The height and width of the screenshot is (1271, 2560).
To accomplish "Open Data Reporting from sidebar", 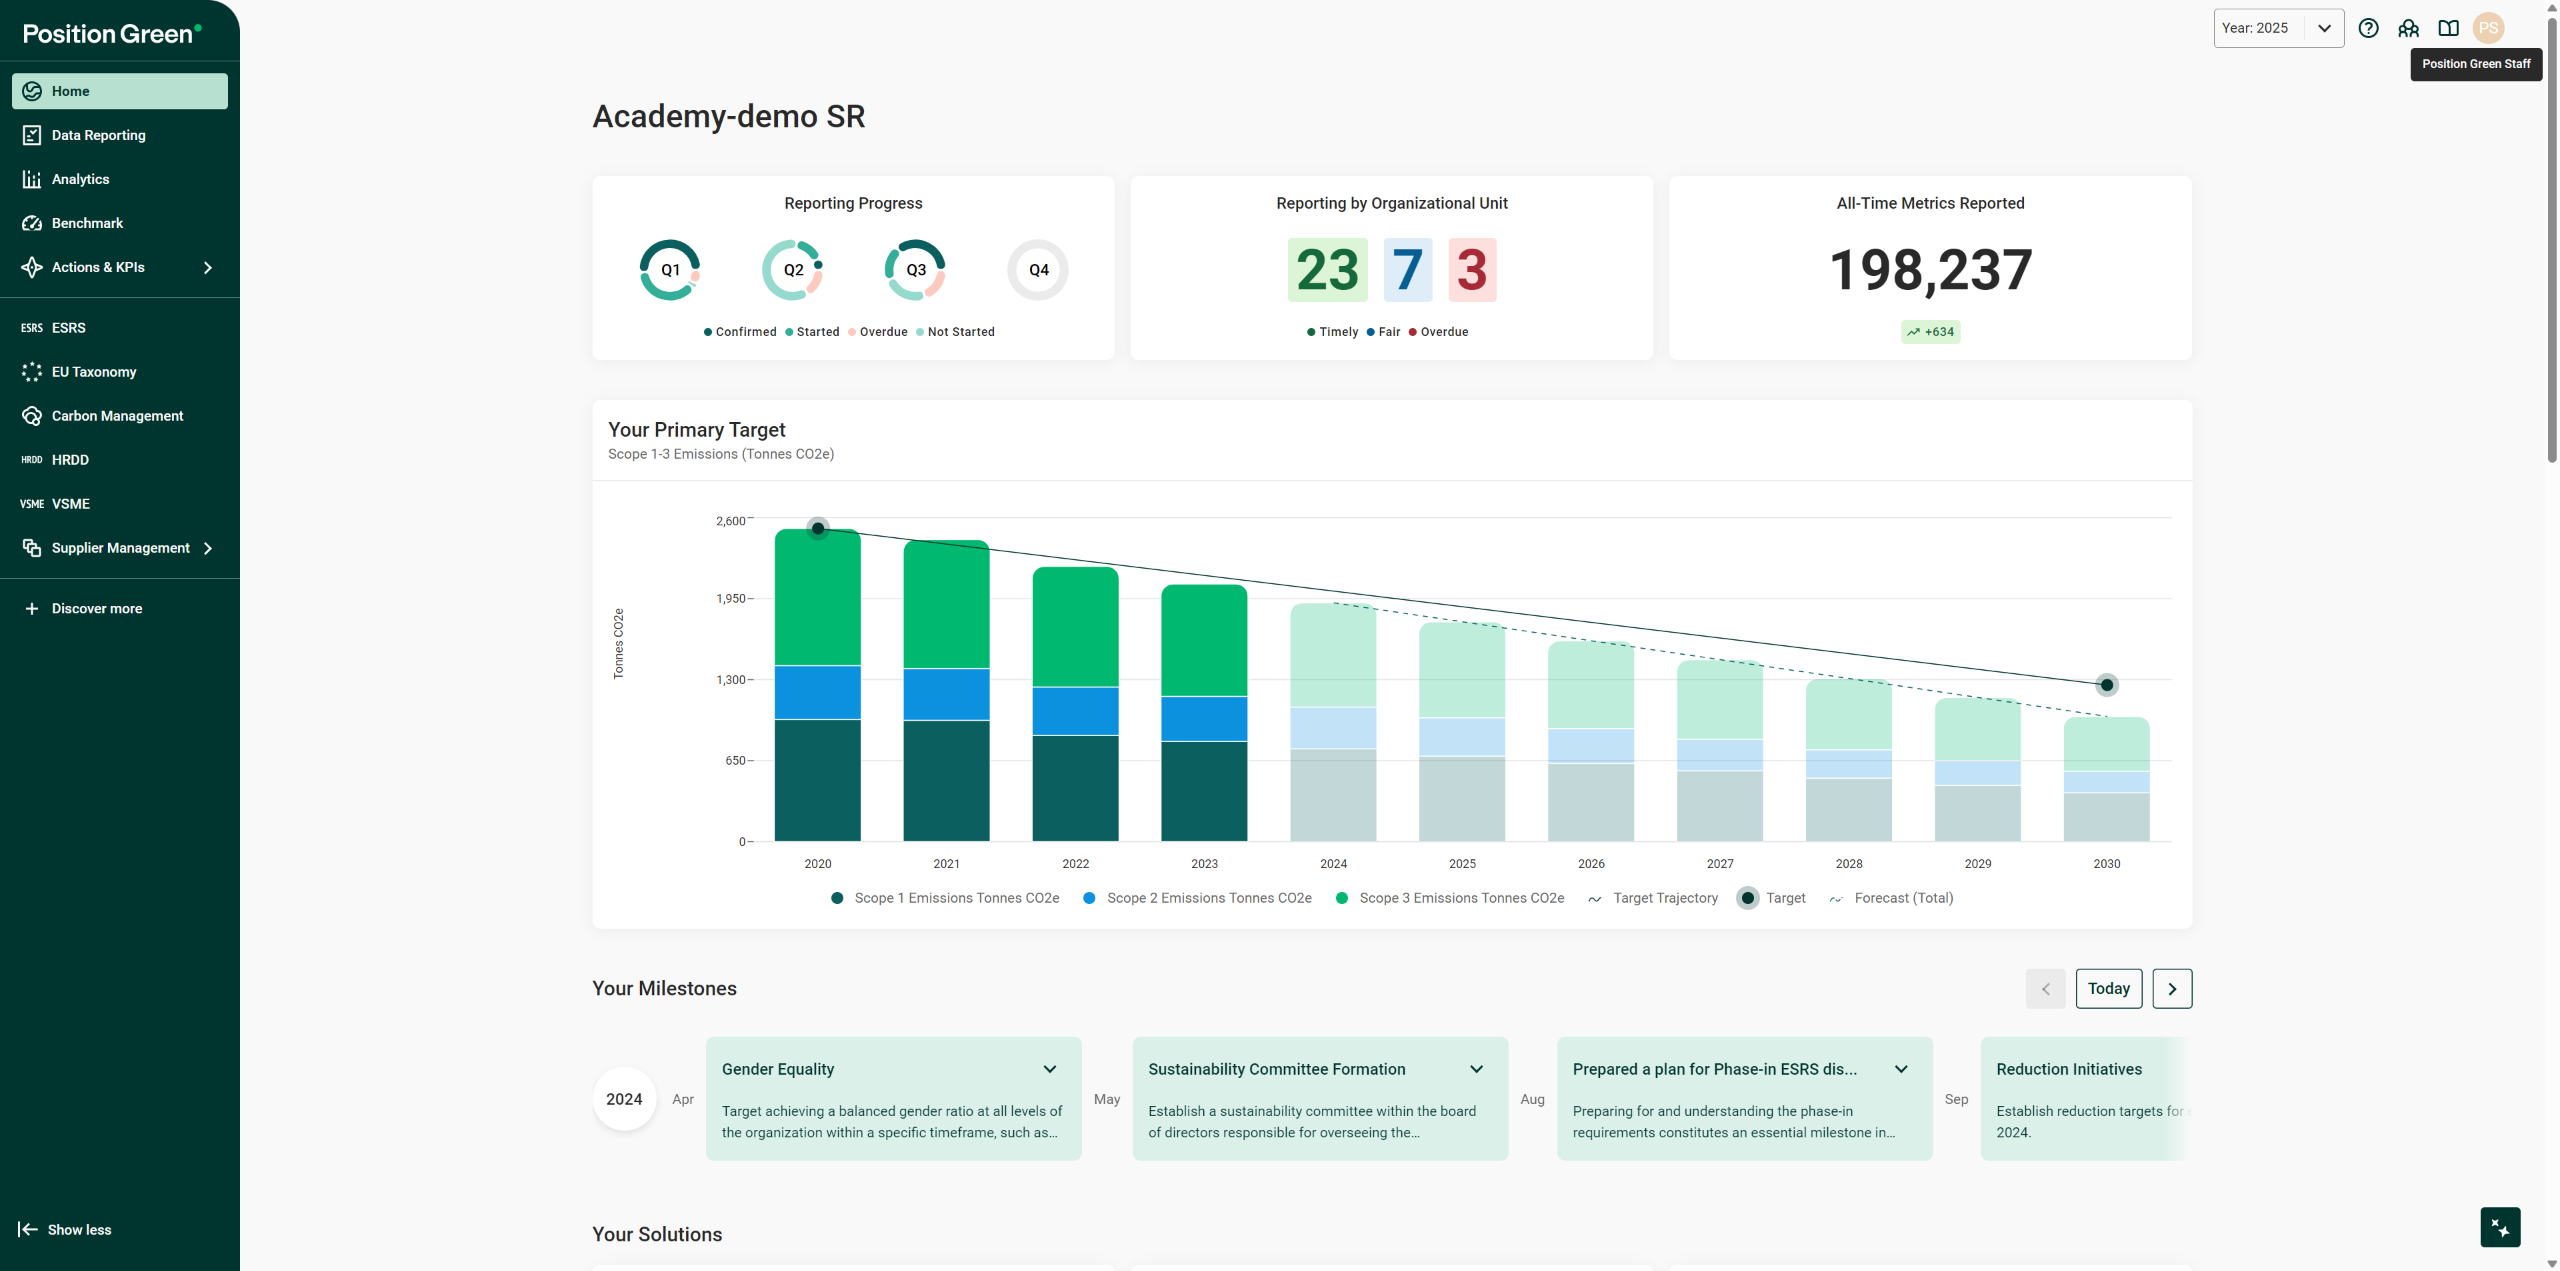I will [98, 135].
